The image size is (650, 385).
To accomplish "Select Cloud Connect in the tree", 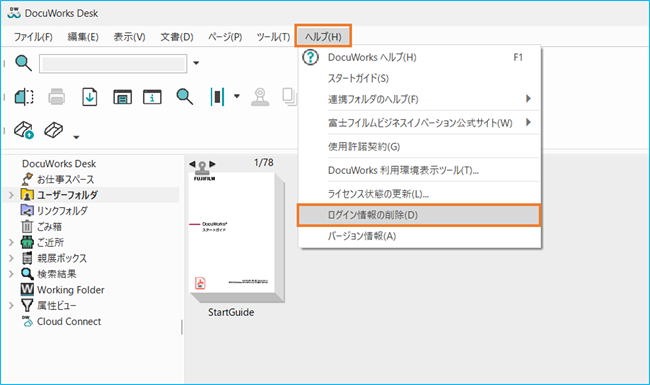I will (x=69, y=322).
